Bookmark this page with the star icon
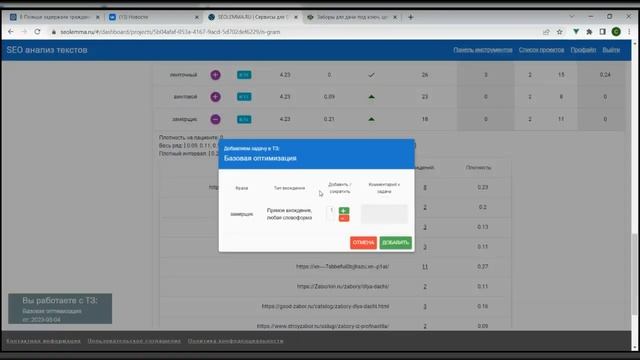 coord(560,32)
